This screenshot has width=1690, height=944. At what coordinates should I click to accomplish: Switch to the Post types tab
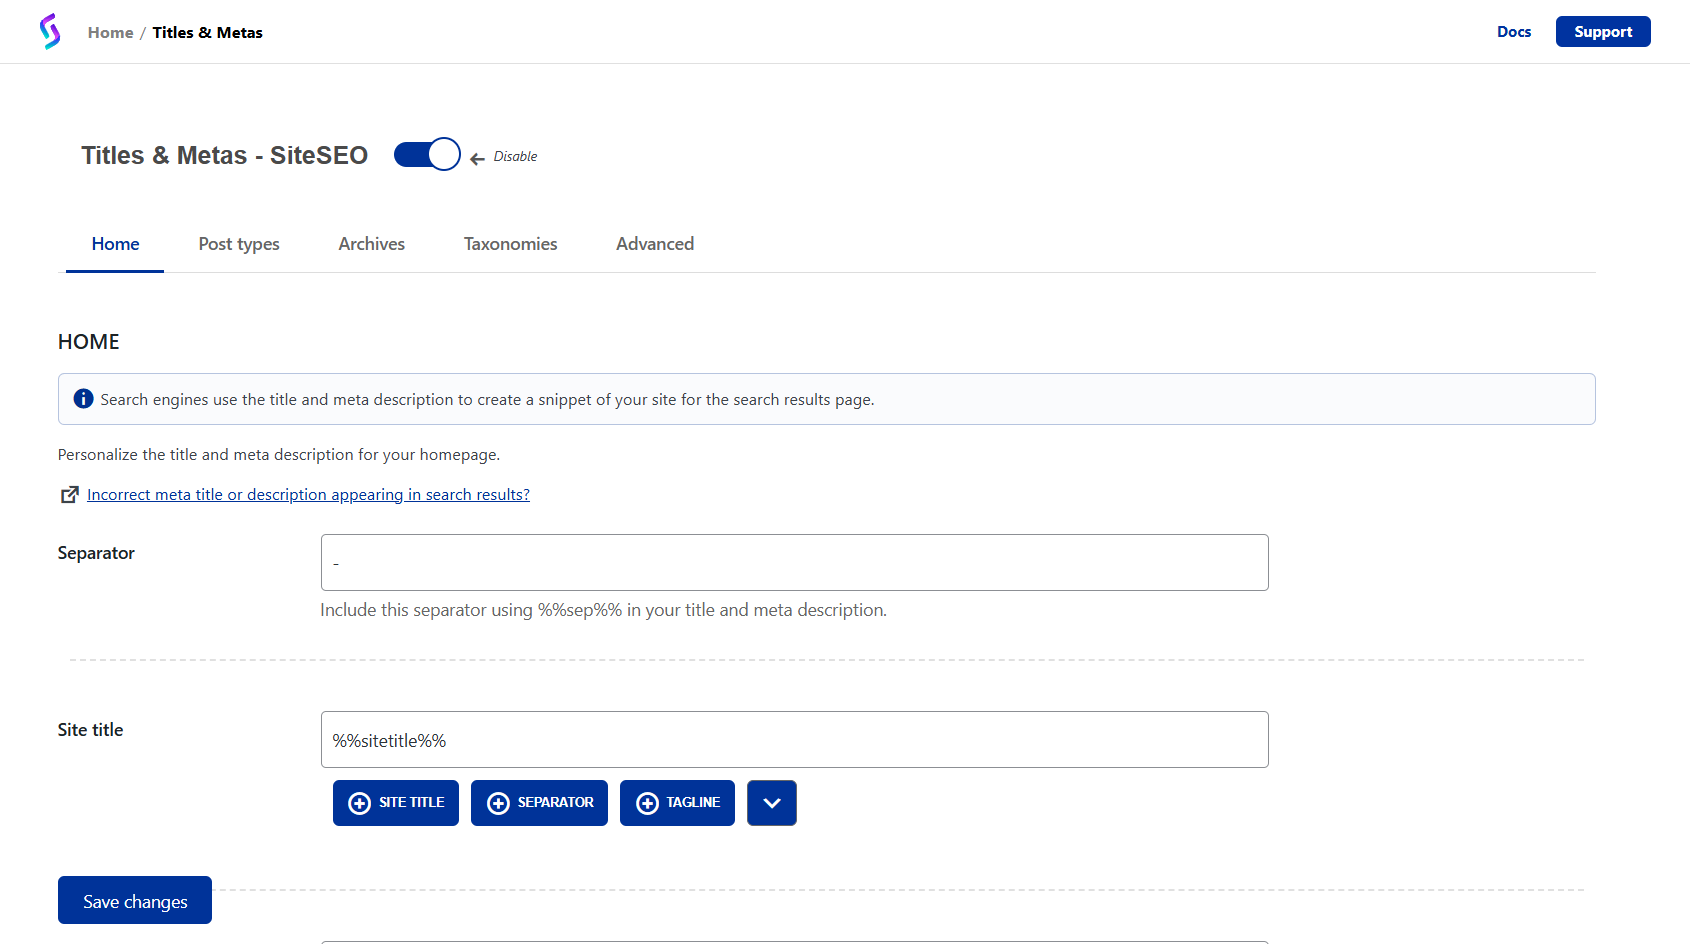point(239,244)
